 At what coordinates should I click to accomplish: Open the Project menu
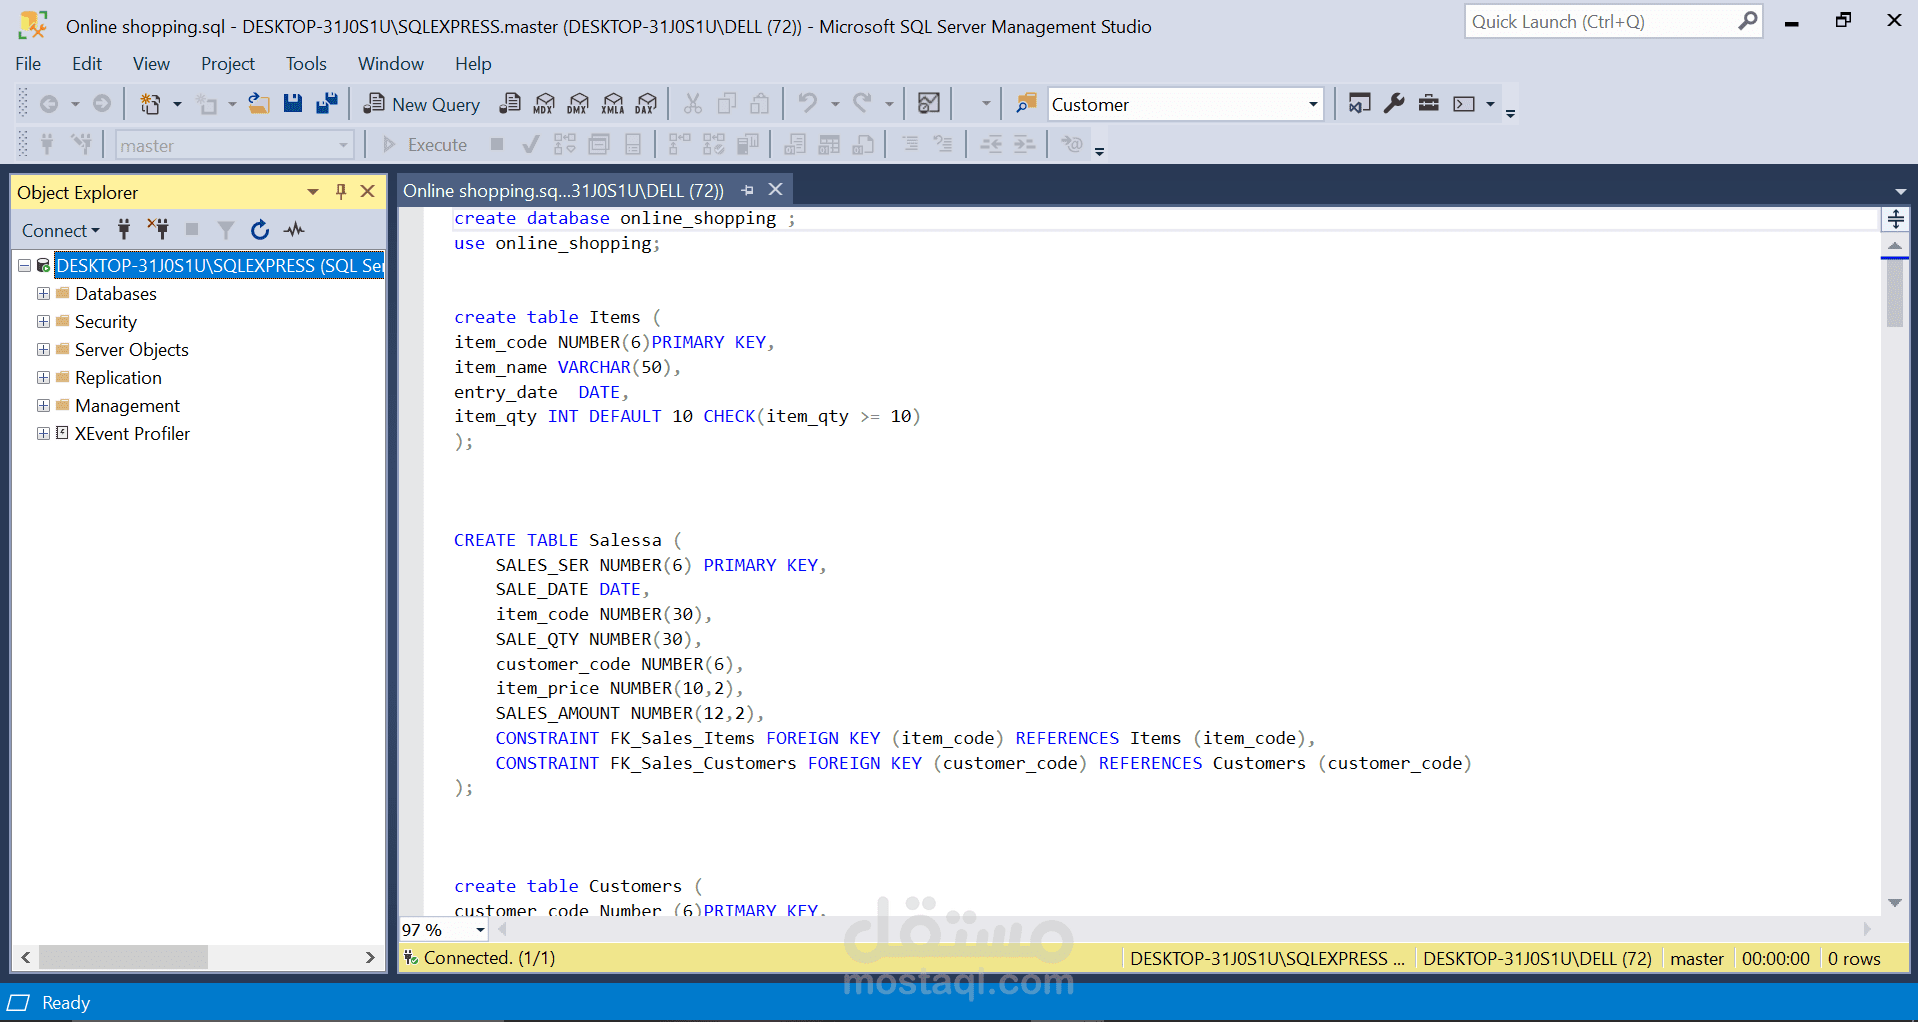[x=228, y=64]
